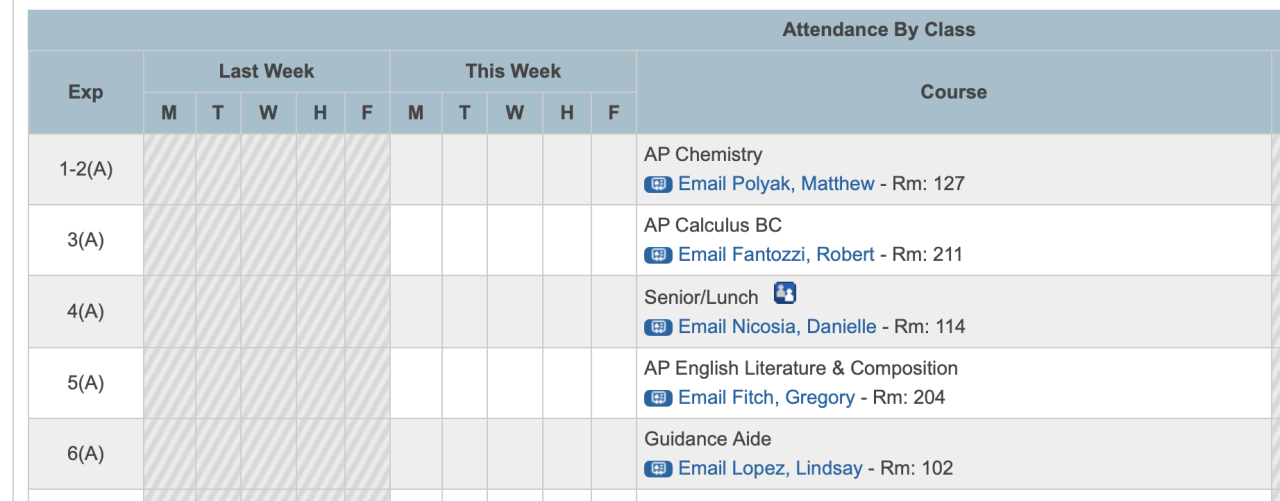
Task: Click the email icon beside Nicosia, Danielle
Action: pyautogui.click(x=658, y=327)
